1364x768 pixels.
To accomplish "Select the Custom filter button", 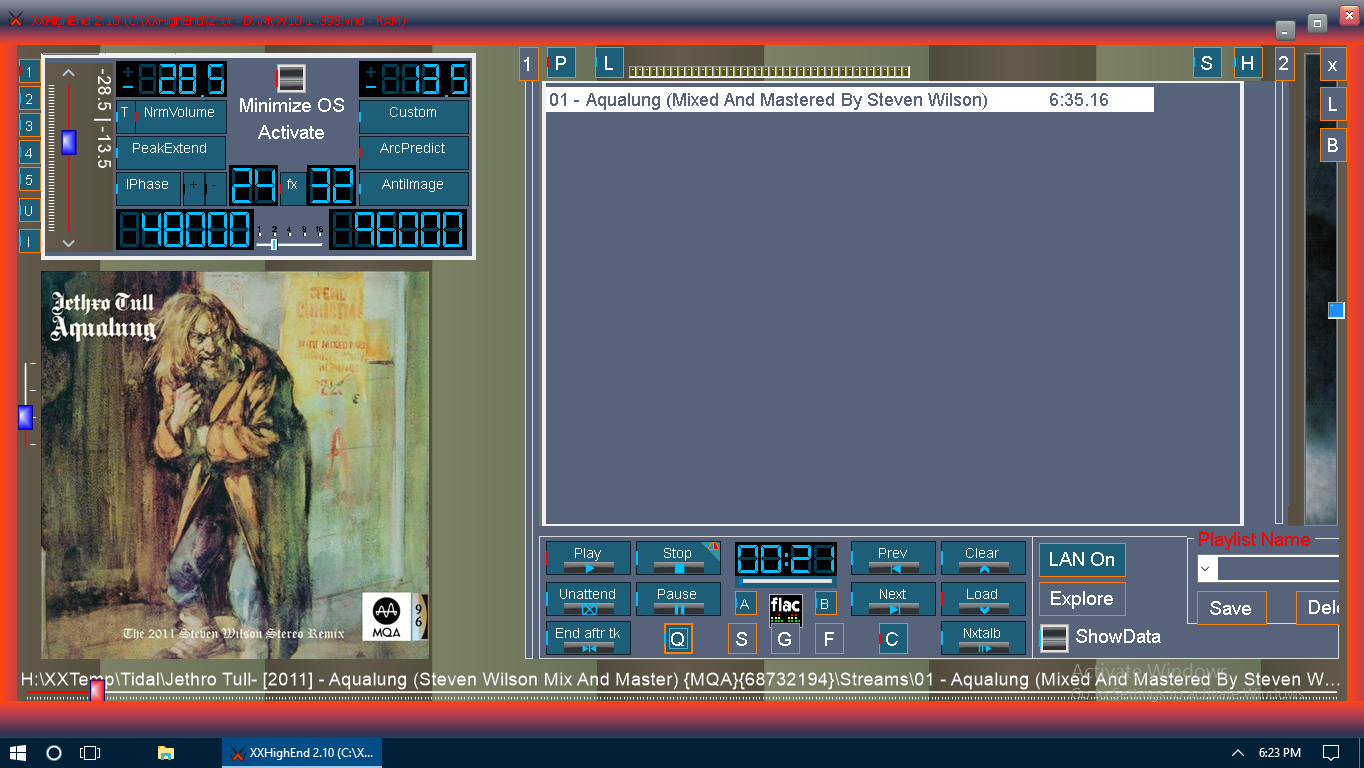I will 414,116.
